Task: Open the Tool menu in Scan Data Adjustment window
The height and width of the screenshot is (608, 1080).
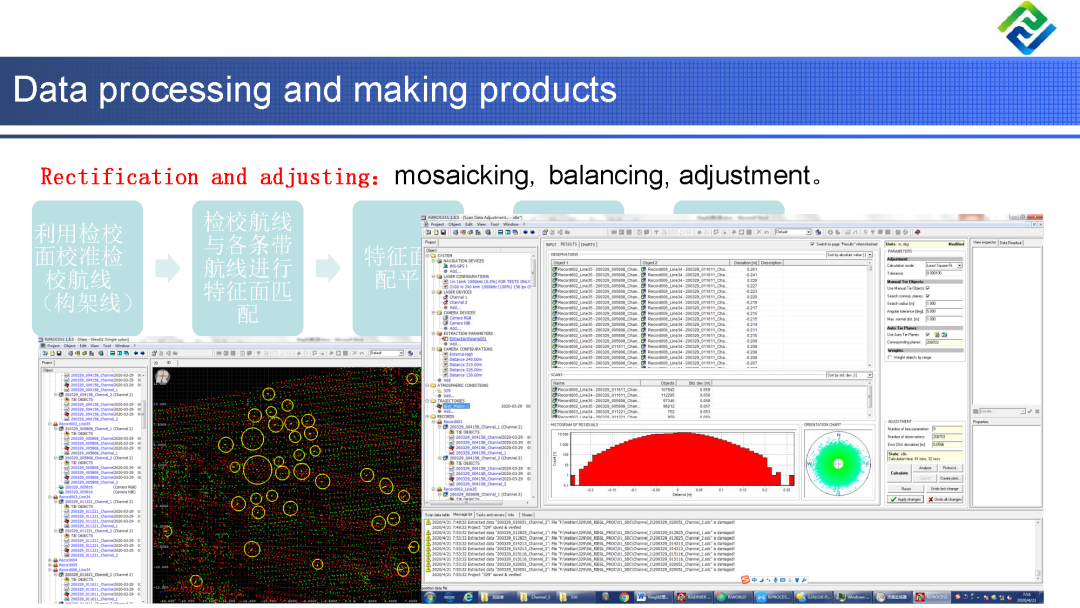Action: pos(495,224)
